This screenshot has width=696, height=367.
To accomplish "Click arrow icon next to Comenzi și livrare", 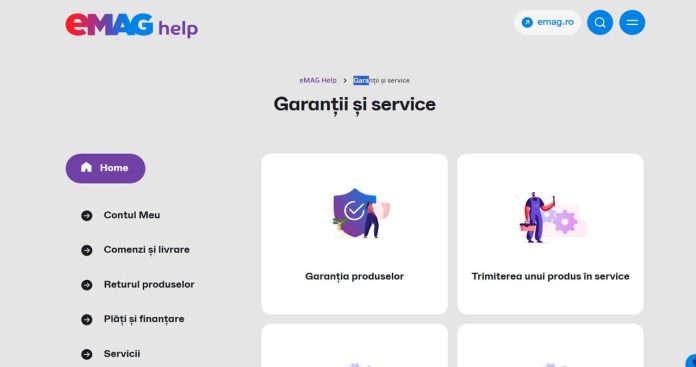I will (87, 250).
